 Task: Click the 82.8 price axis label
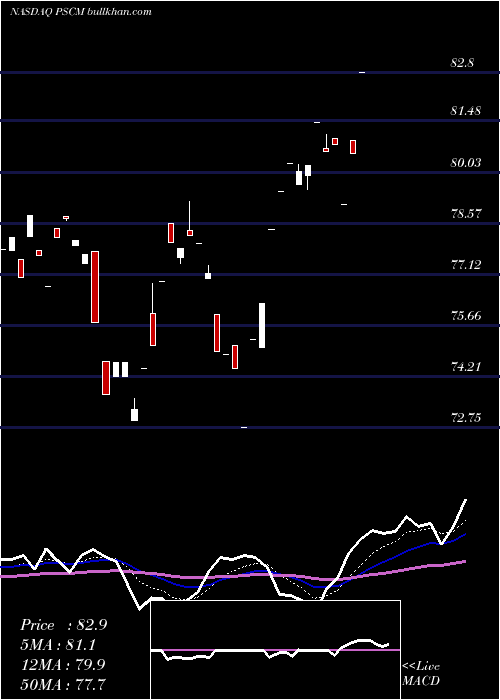[462, 63]
